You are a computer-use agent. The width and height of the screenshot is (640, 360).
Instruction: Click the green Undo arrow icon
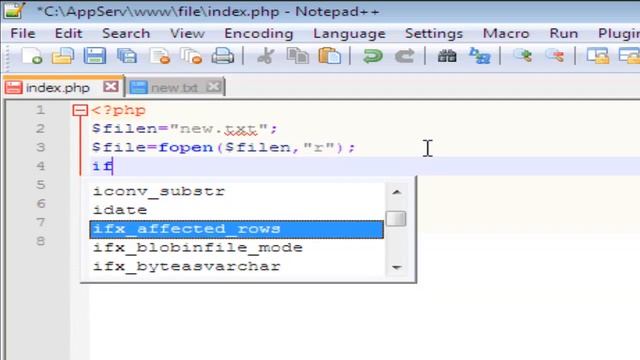pyautogui.click(x=372, y=56)
